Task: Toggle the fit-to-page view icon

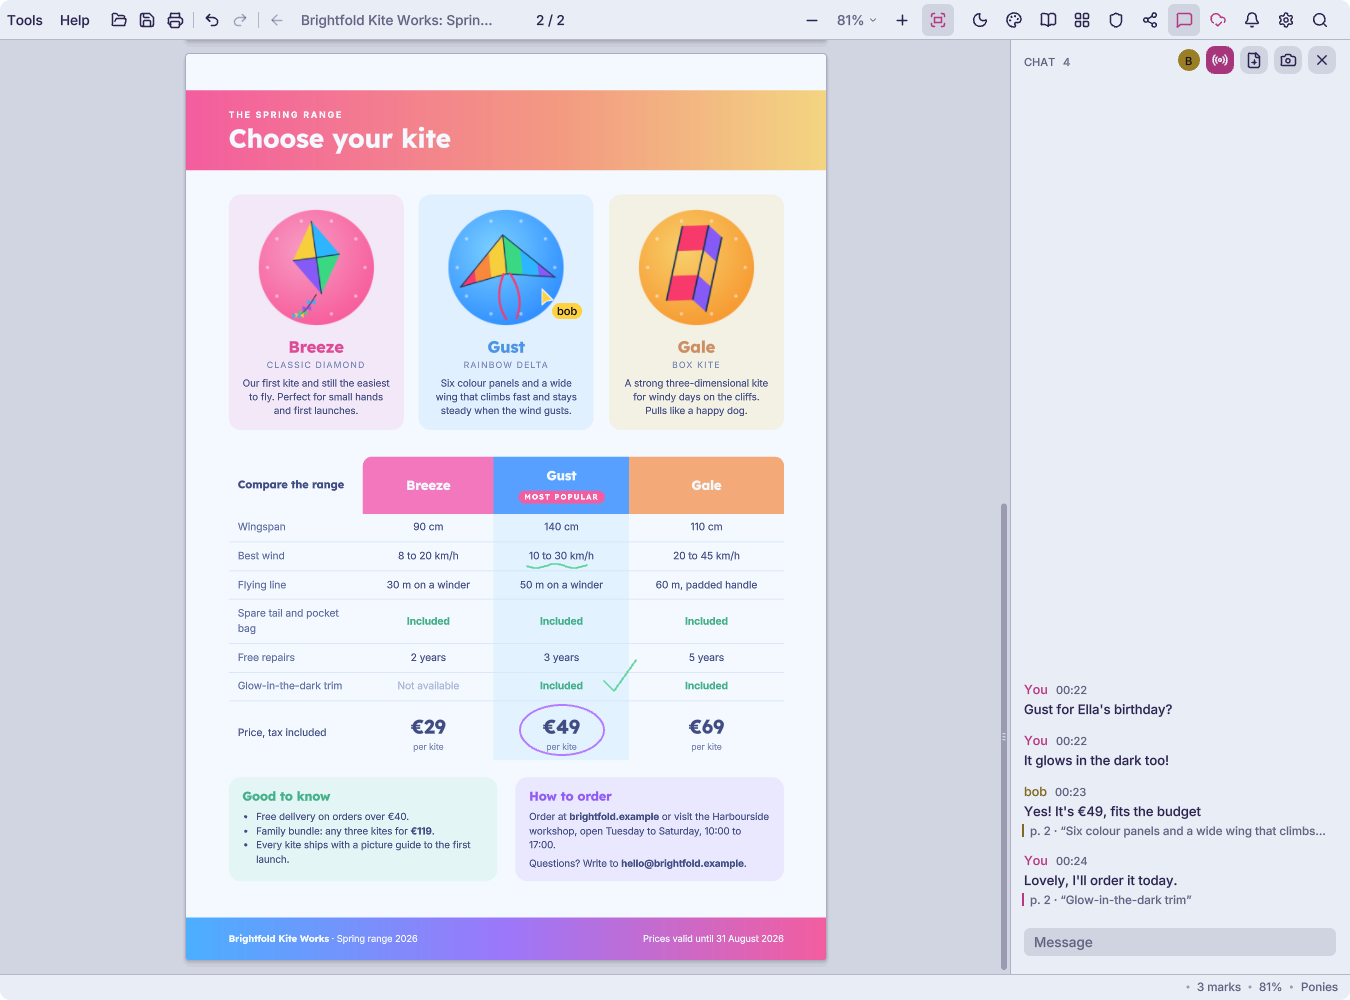Action: [x=938, y=20]
